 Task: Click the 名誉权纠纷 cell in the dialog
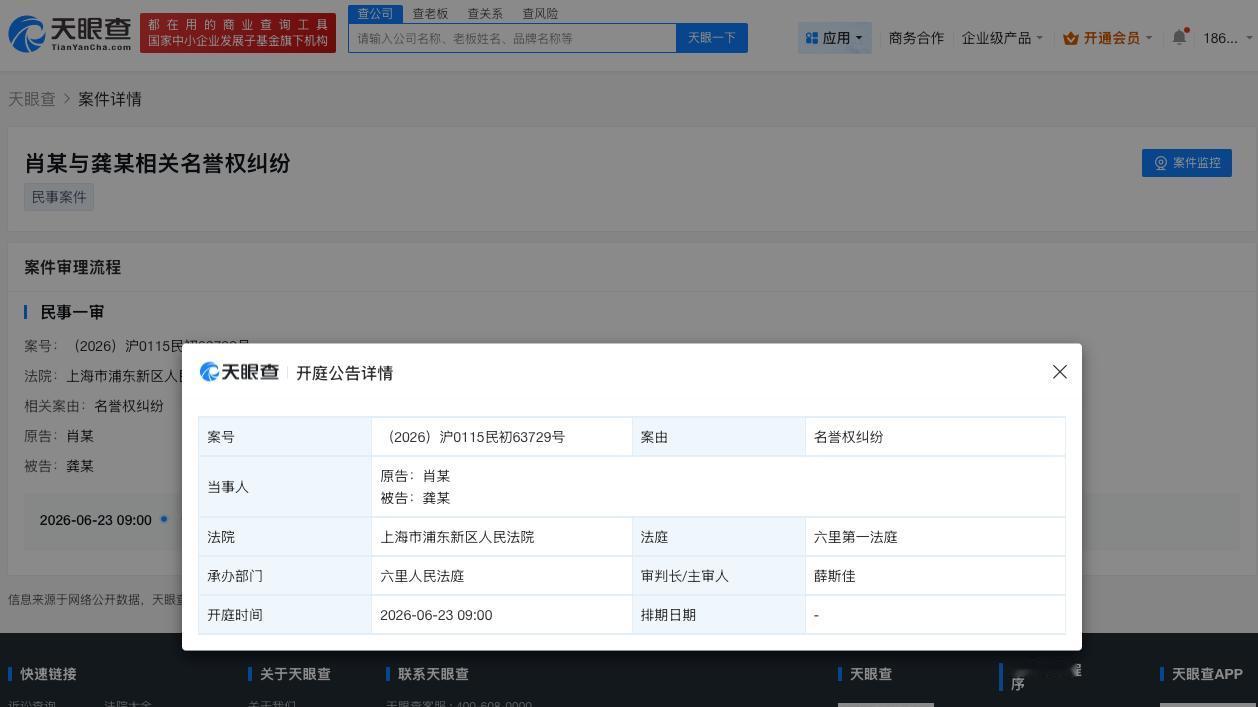[935, 437]
